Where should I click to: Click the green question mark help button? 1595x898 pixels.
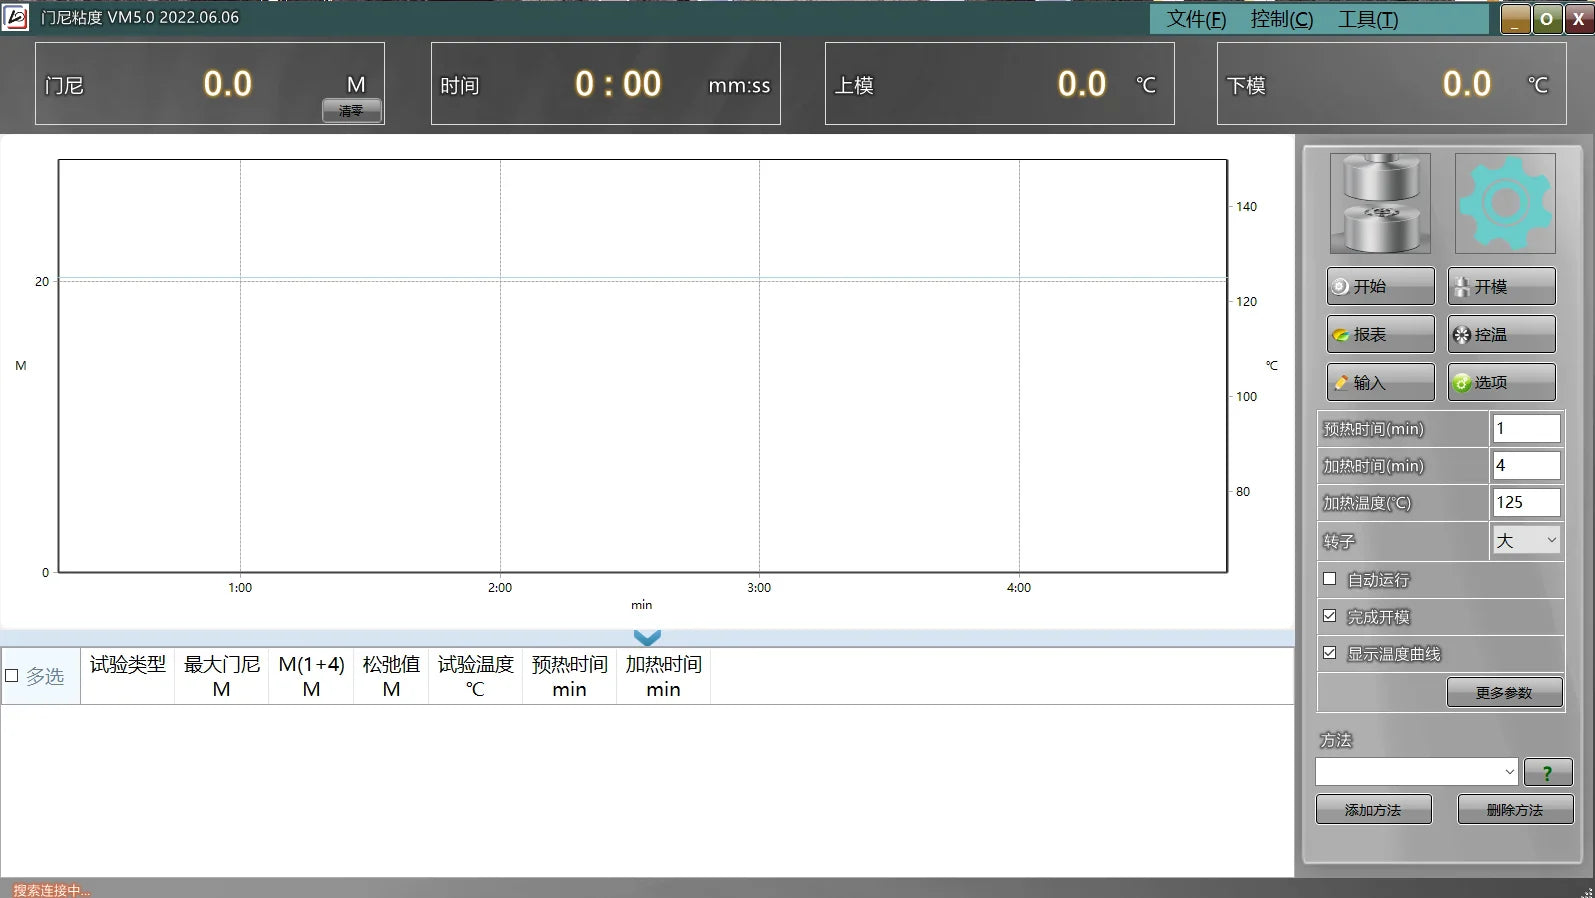click(x=1547, y=773)
